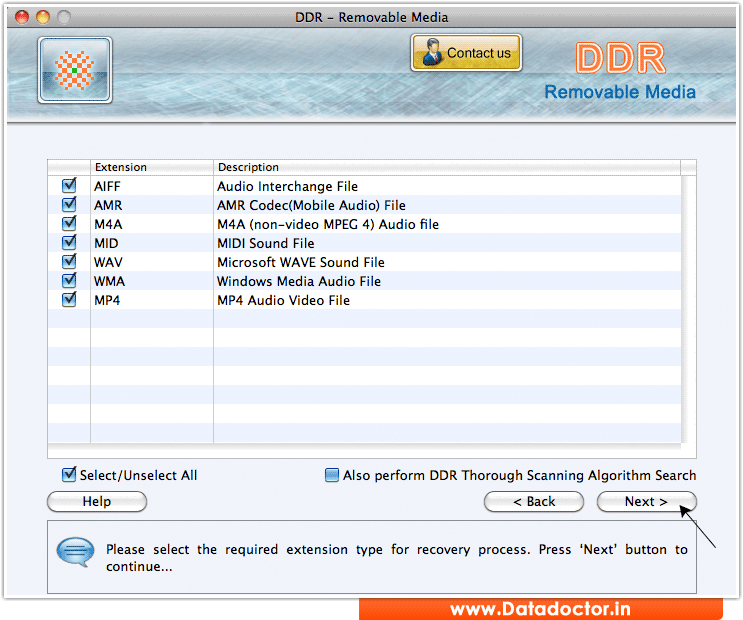
Task: Select 'MIDI Sound File' description
Action: point(266,243)
